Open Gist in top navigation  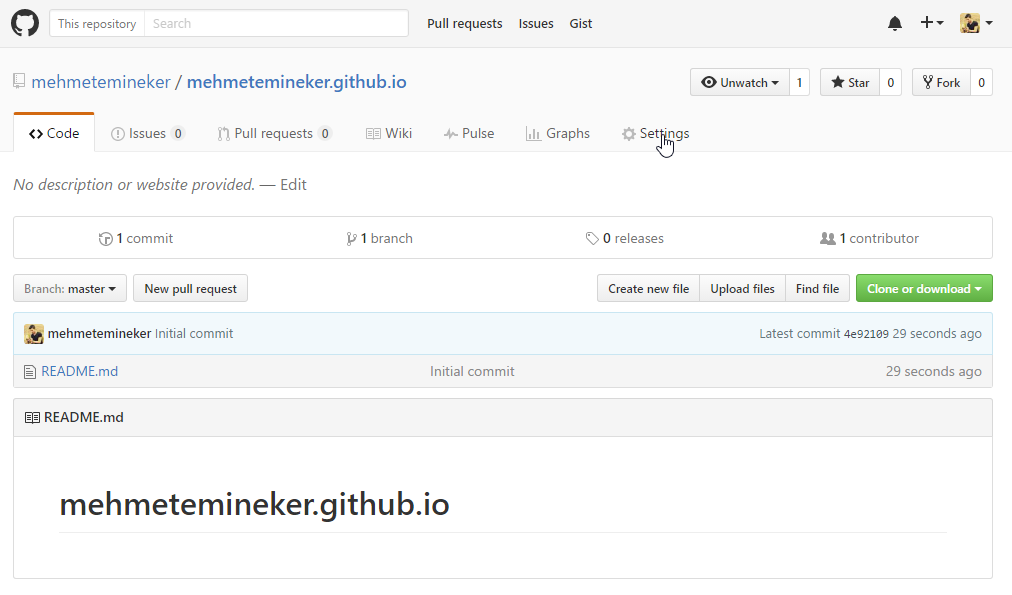pos(580,23)
